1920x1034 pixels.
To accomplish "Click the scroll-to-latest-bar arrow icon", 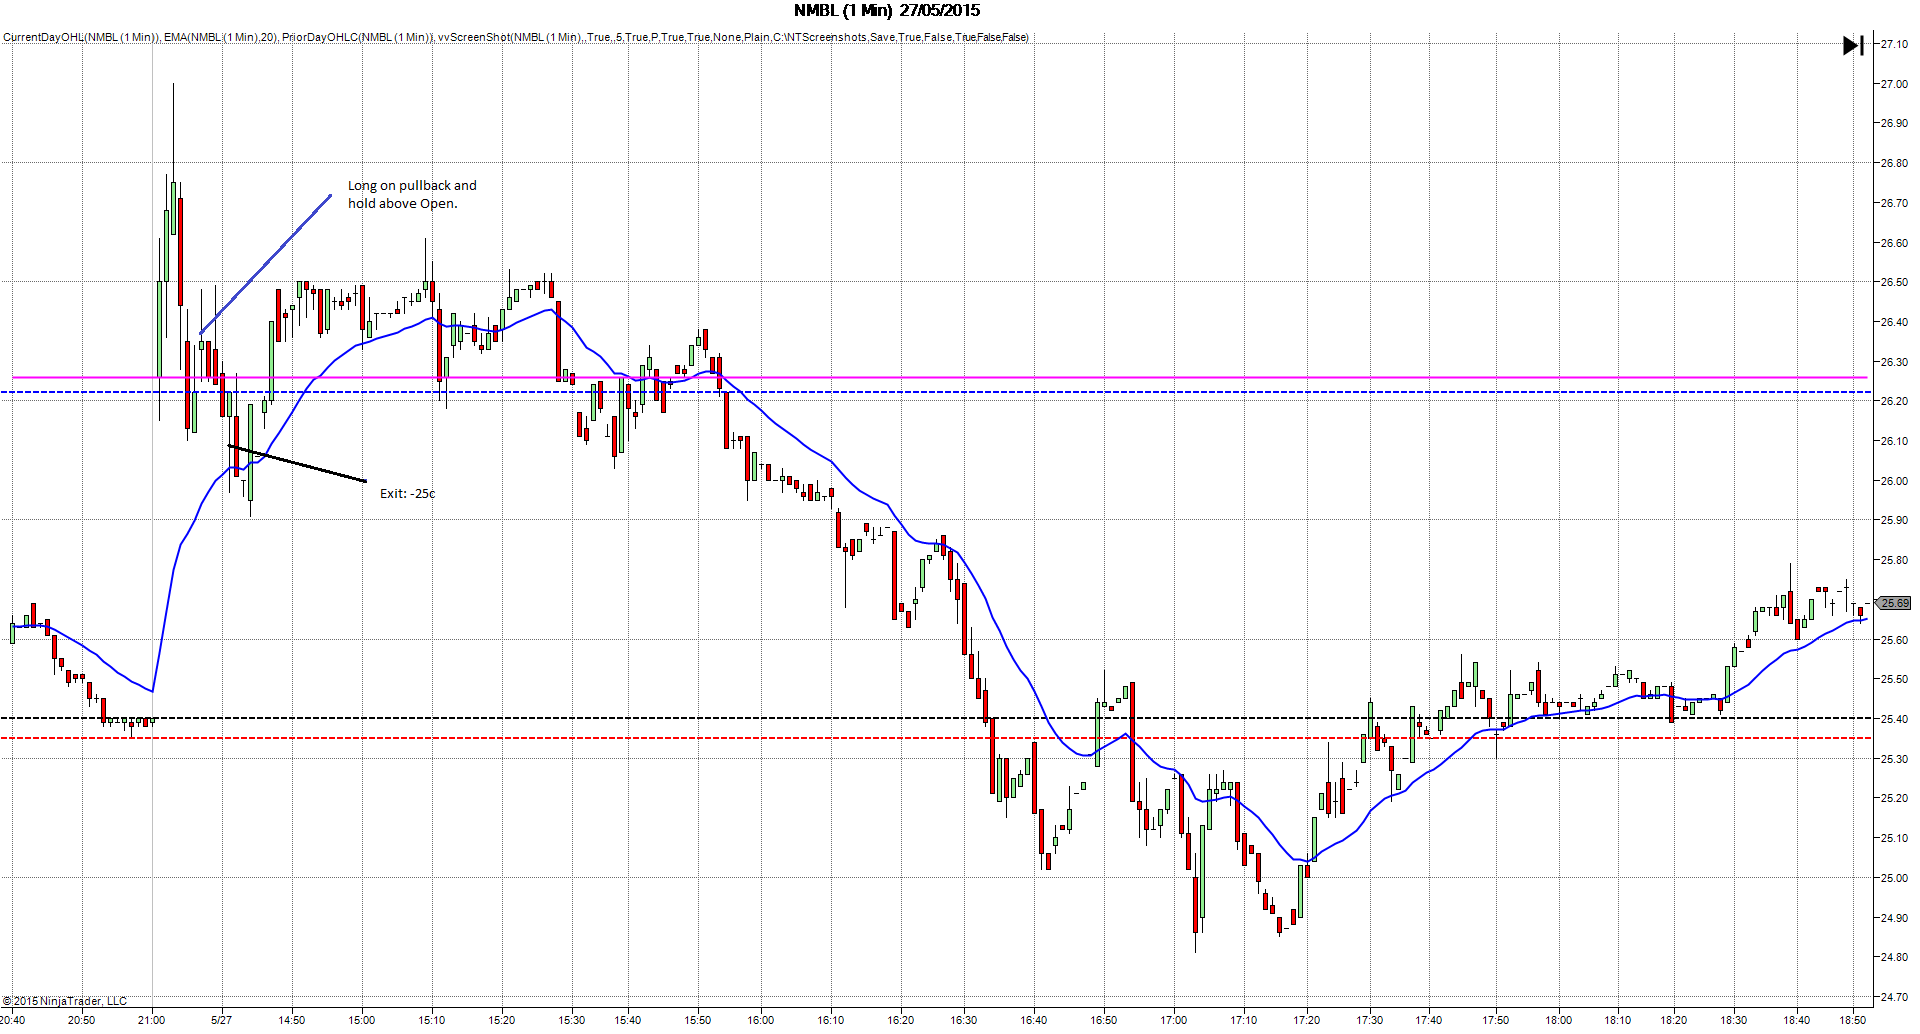I will (1853, 45).
